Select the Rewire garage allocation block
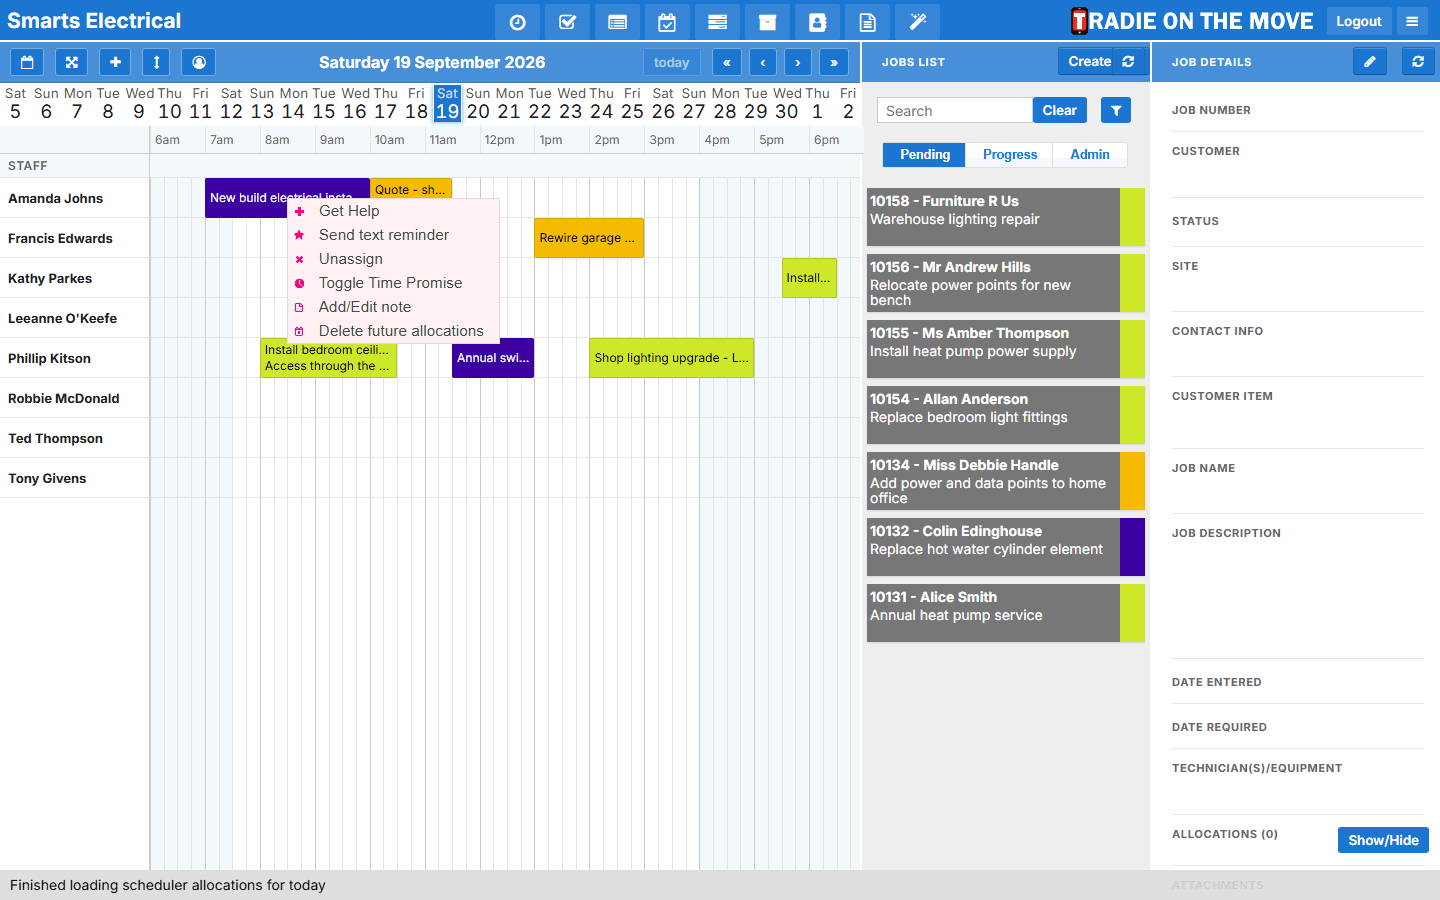The image size is (1440, 900). [x=589, y=238]
